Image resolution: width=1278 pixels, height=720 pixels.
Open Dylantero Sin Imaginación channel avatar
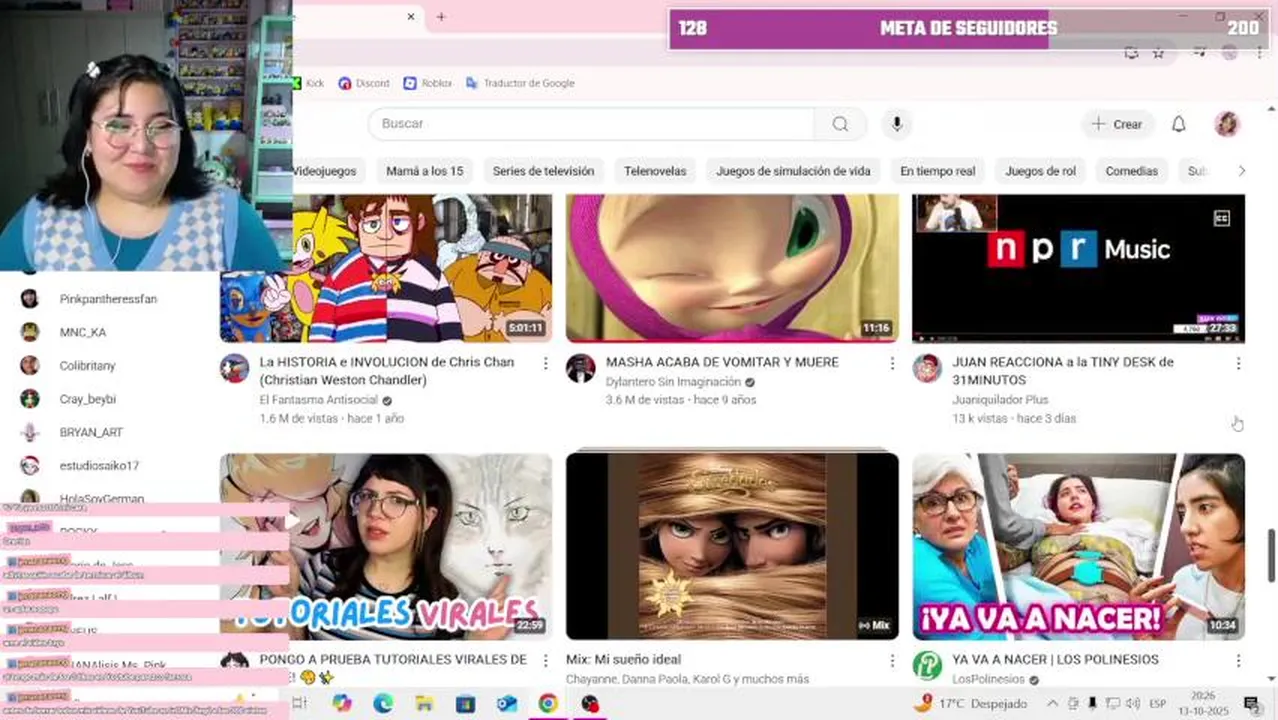pyautogui.click(x=580, y=368)
